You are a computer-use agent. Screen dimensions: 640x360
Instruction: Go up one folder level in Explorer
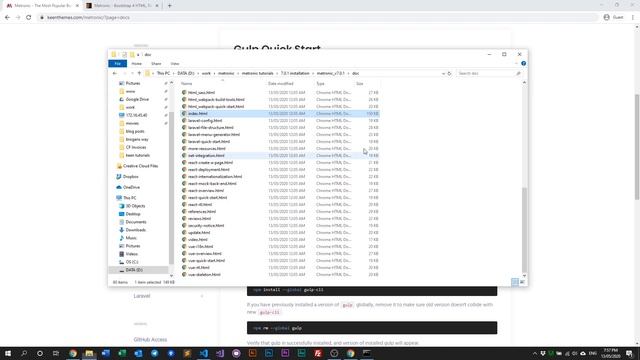point(139,73)
